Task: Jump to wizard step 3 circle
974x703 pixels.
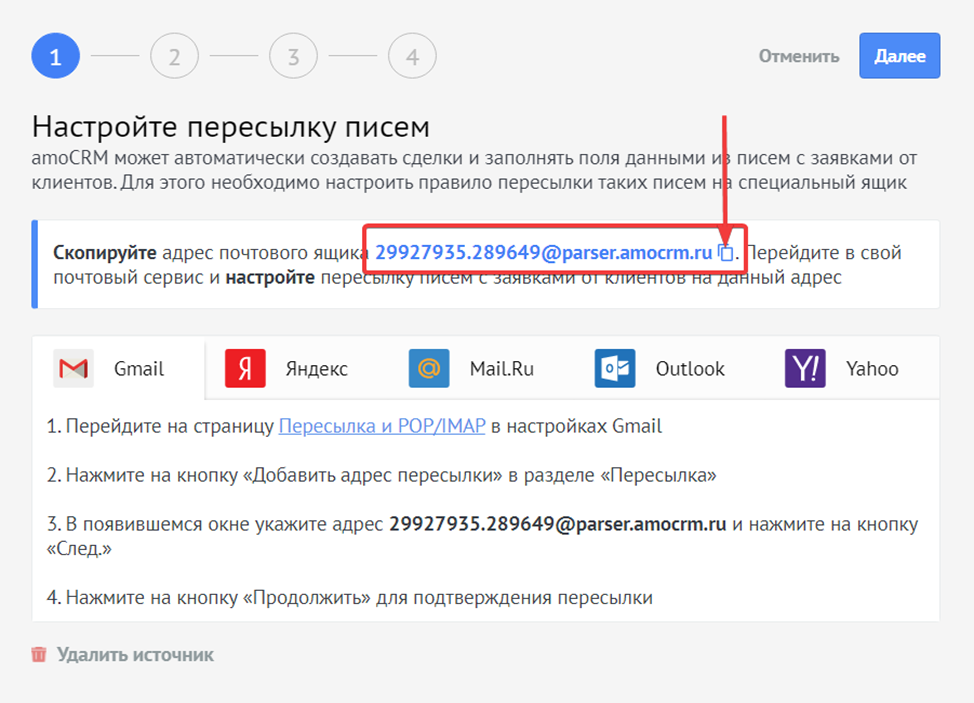Action: [x=293, y=56]
